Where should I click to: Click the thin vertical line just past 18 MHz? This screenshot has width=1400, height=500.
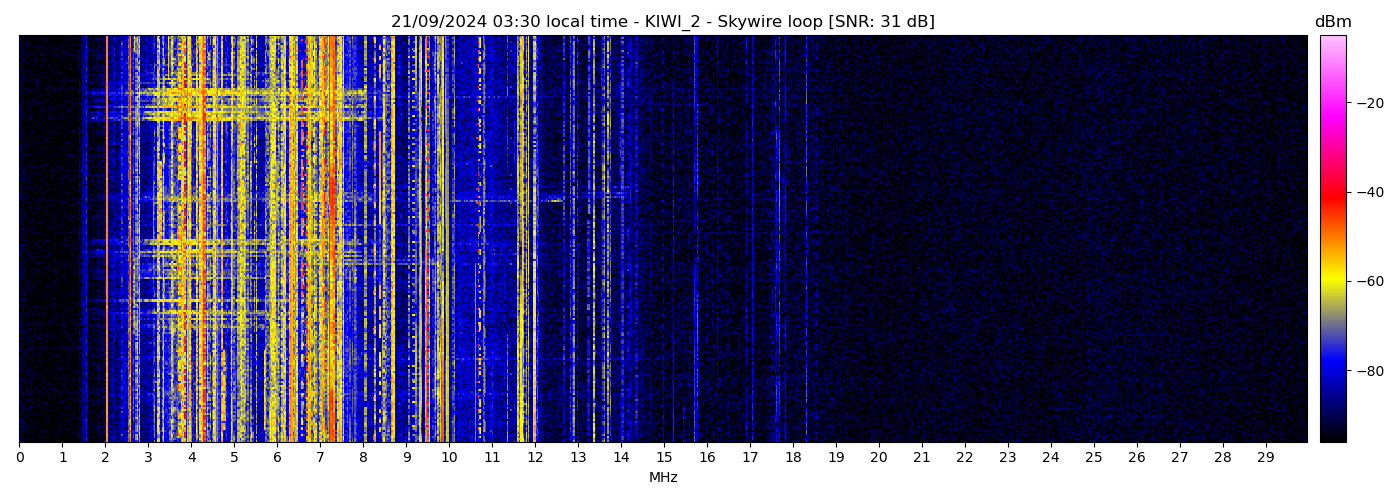click(806, 240)
